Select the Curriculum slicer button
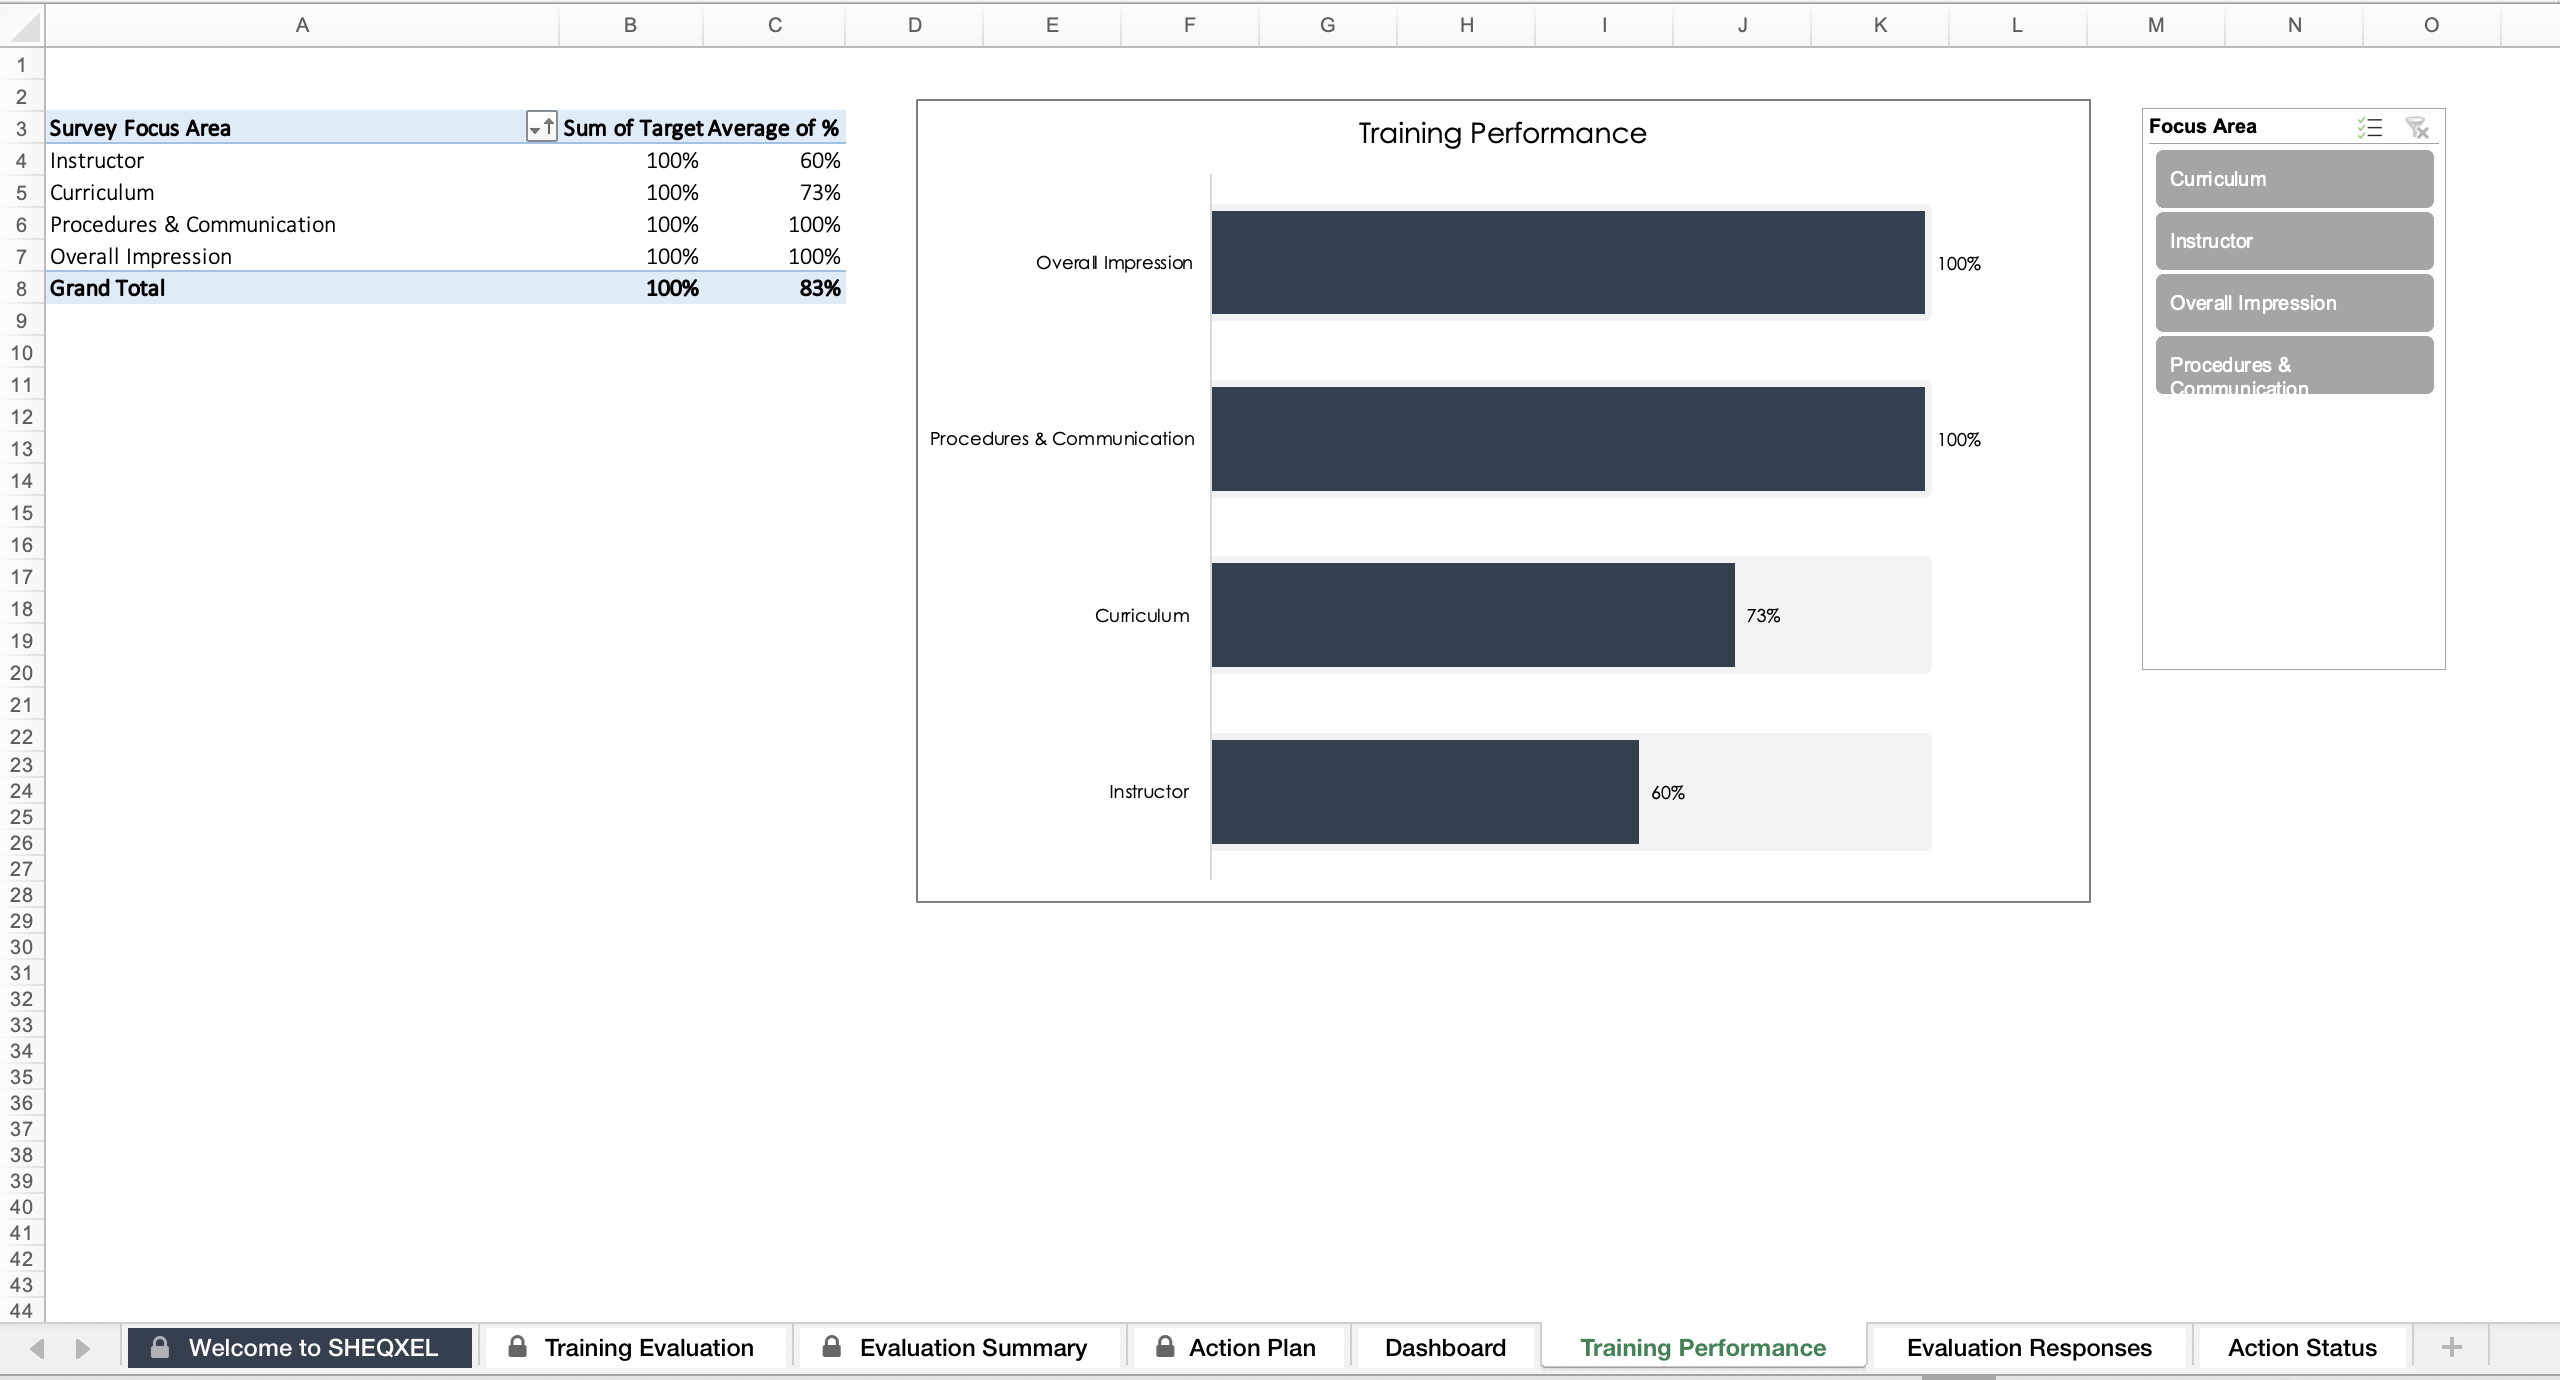Screen dimensions: 2560x1380 pos(2294,179)
